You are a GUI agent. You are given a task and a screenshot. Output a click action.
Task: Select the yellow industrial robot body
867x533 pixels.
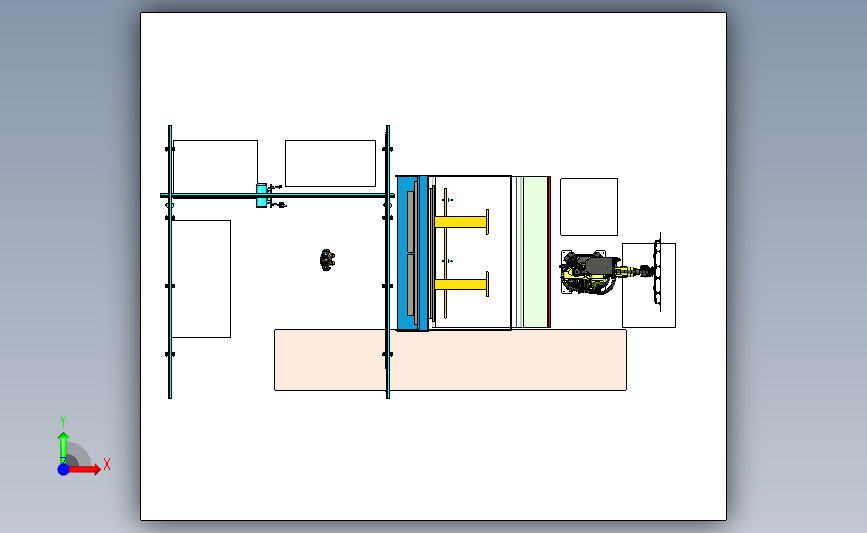pyautogui.click(x=589, y=272)
